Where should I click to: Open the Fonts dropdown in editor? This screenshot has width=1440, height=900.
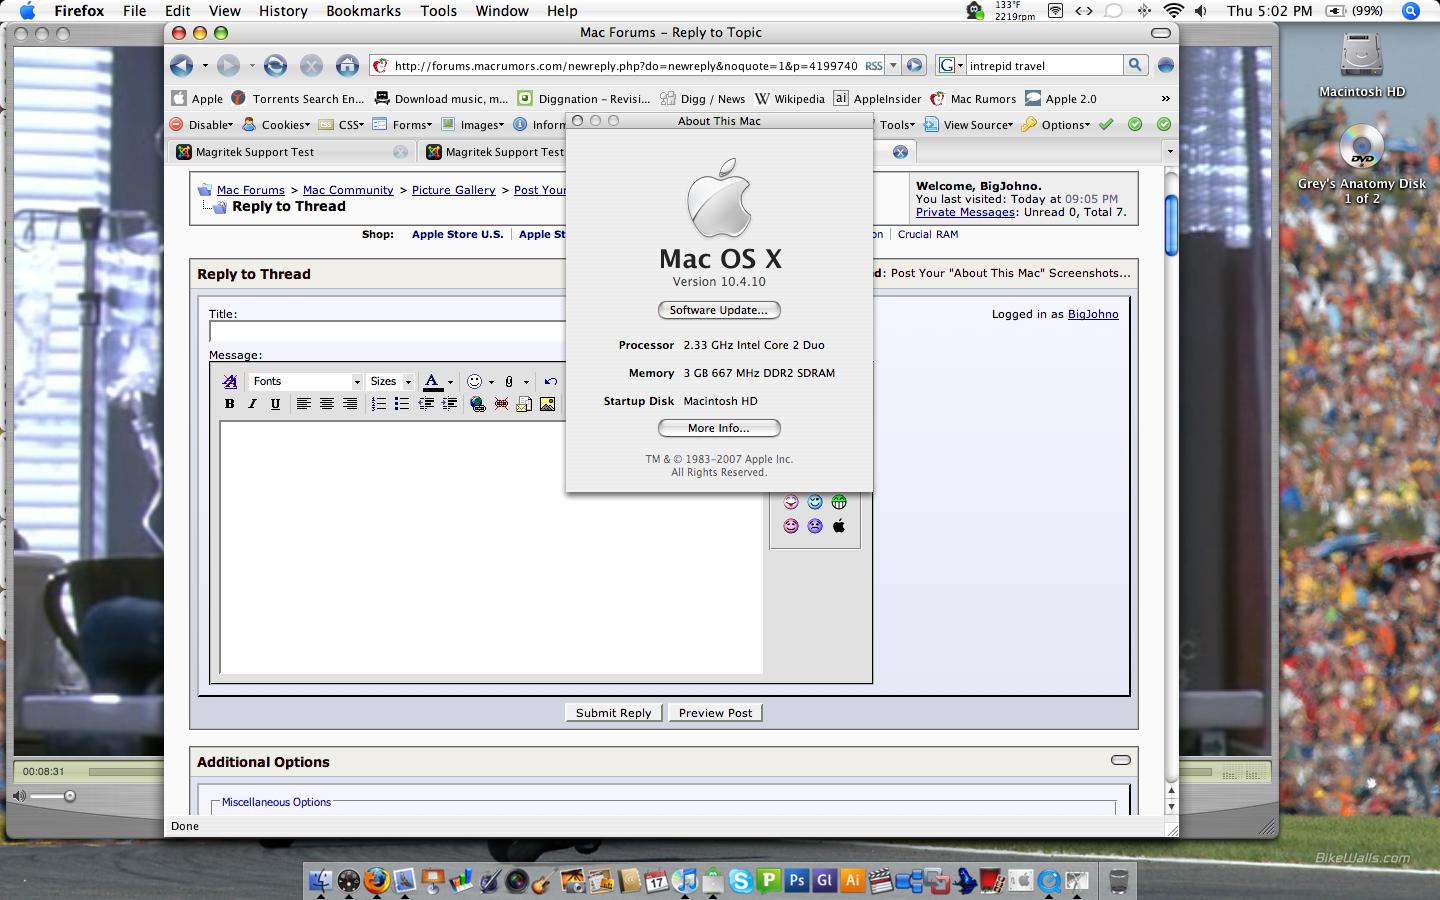pyautogui.click(x=305, y=381)
